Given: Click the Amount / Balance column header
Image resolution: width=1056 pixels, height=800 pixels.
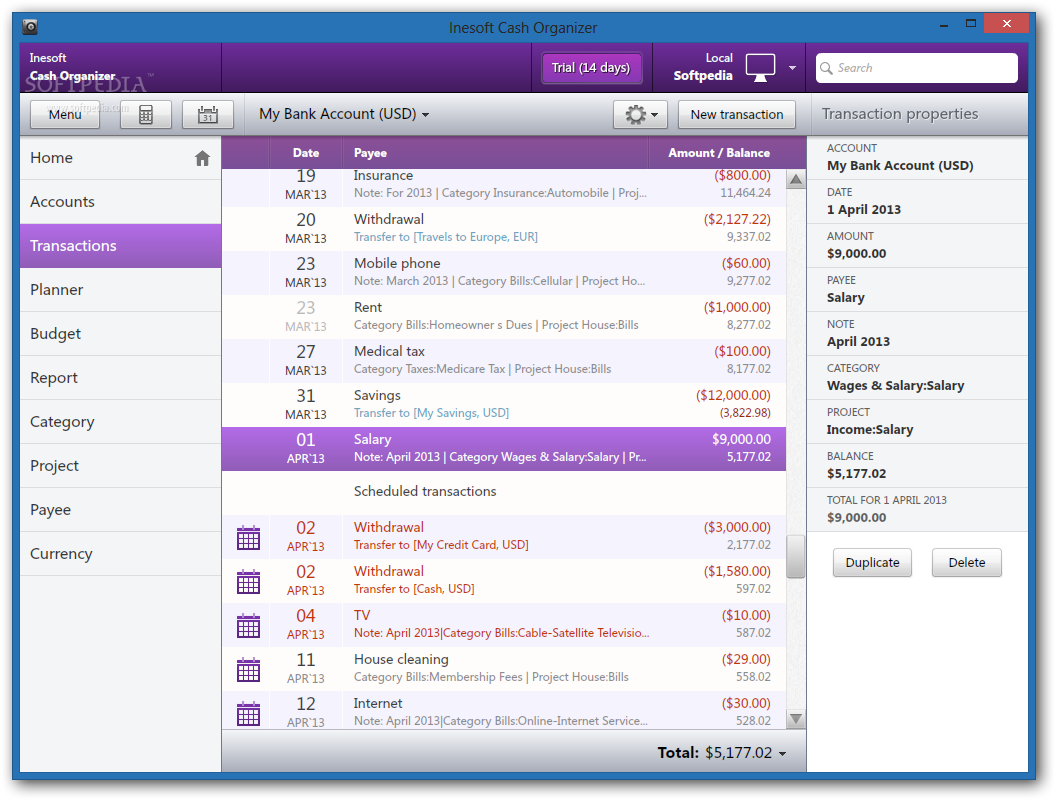Looking at the screenshot, I should point(719,153).
